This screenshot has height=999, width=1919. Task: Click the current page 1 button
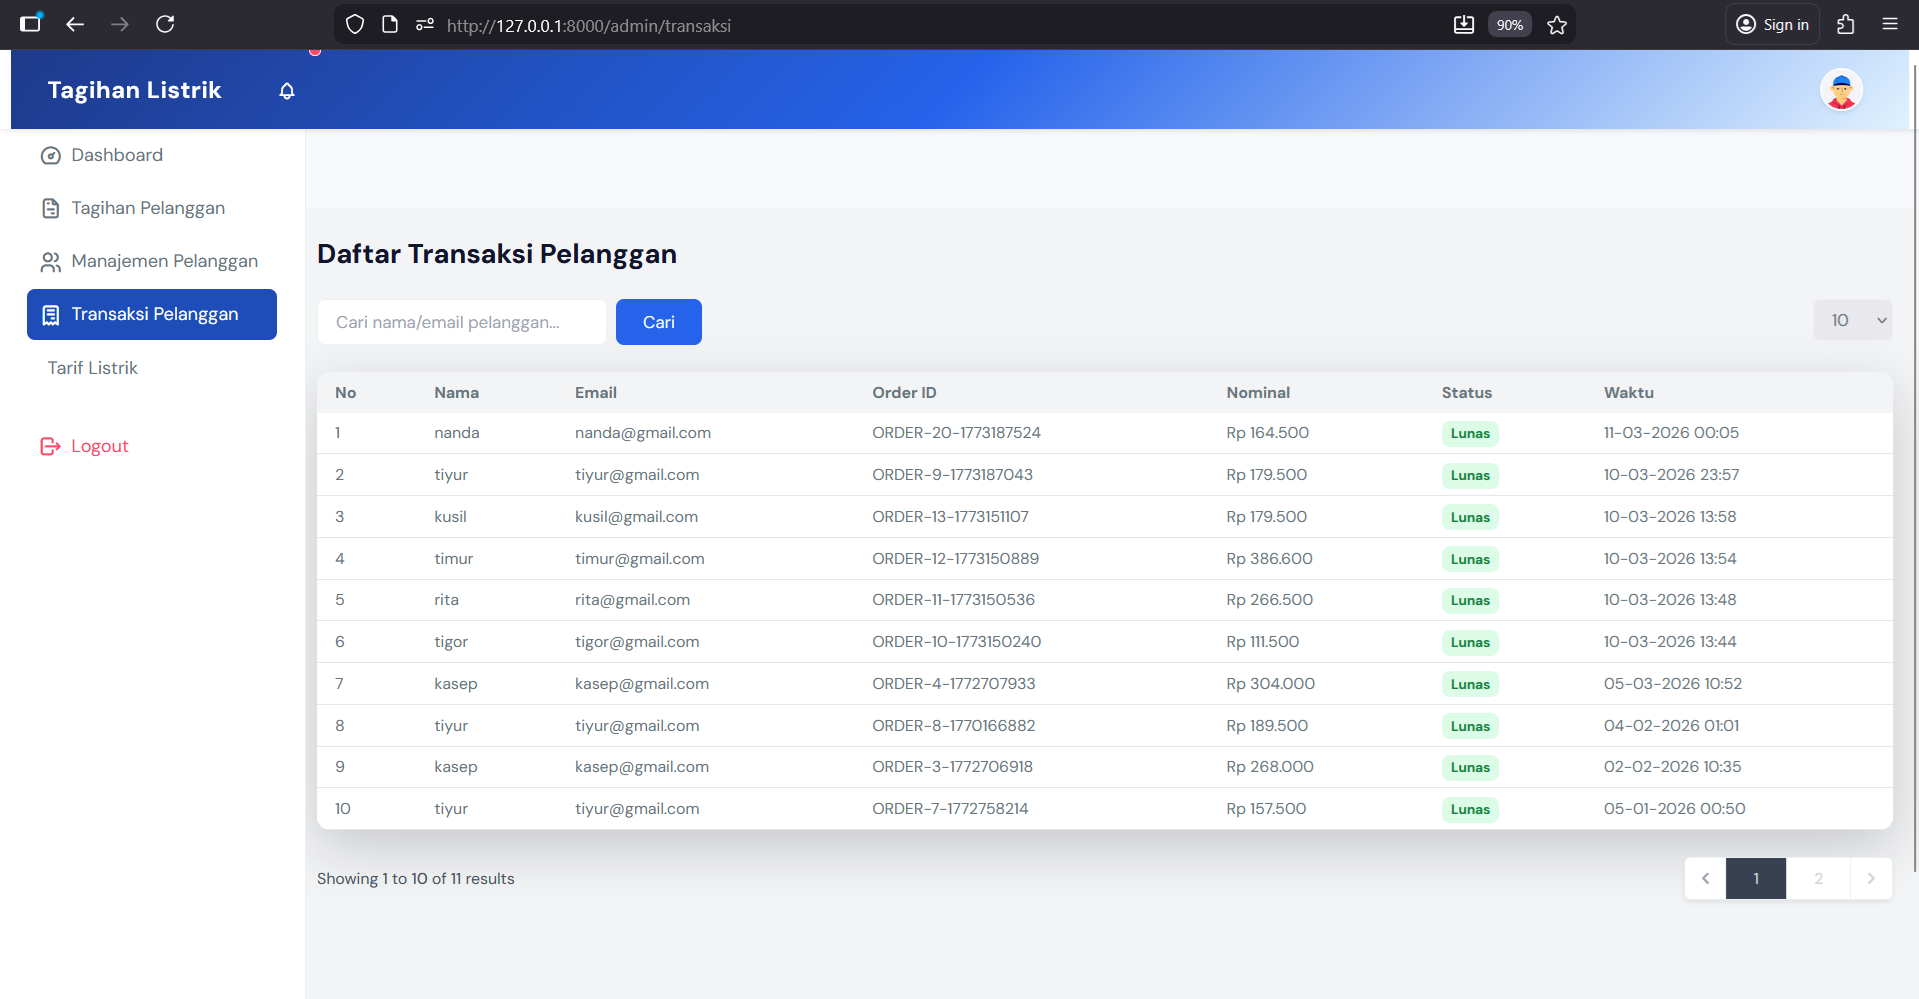1756,879
